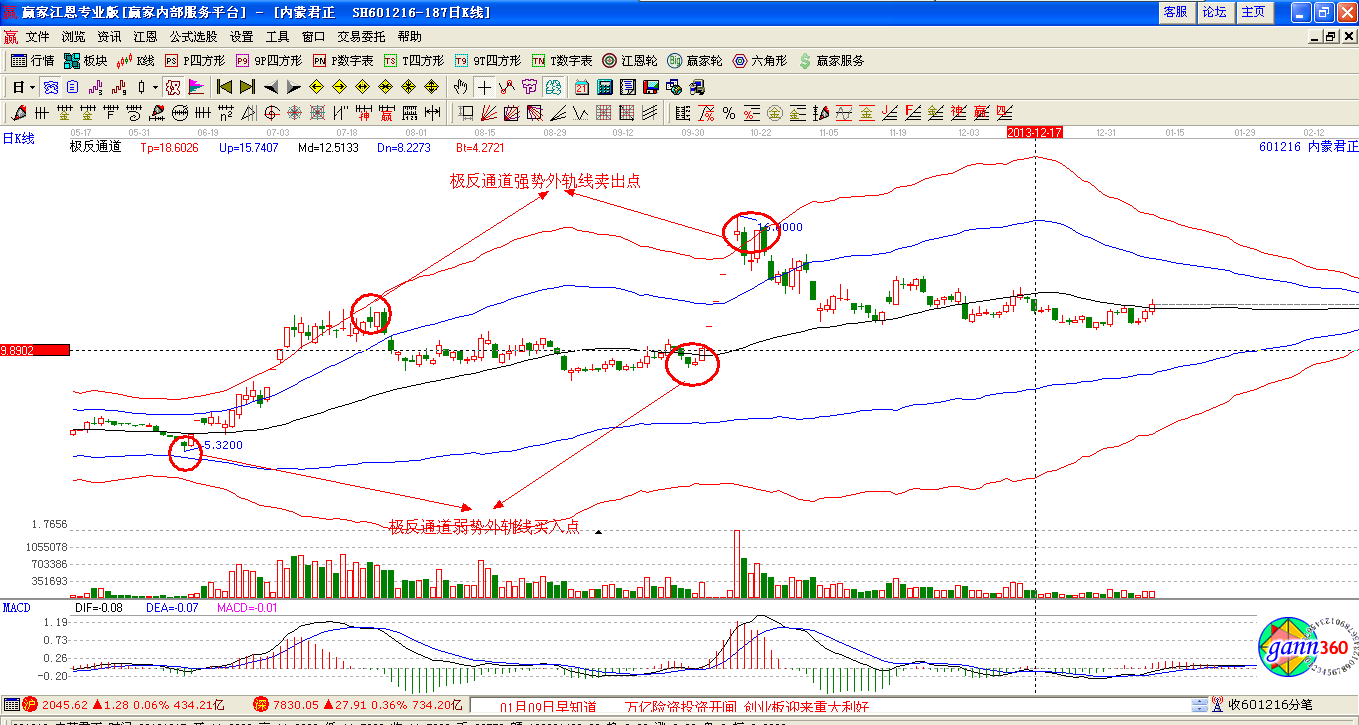Expand the candlestick style dropdown arrow
Image resolution: width=1359 pixels, height=725 pixels.
click(x=155, y=87)
